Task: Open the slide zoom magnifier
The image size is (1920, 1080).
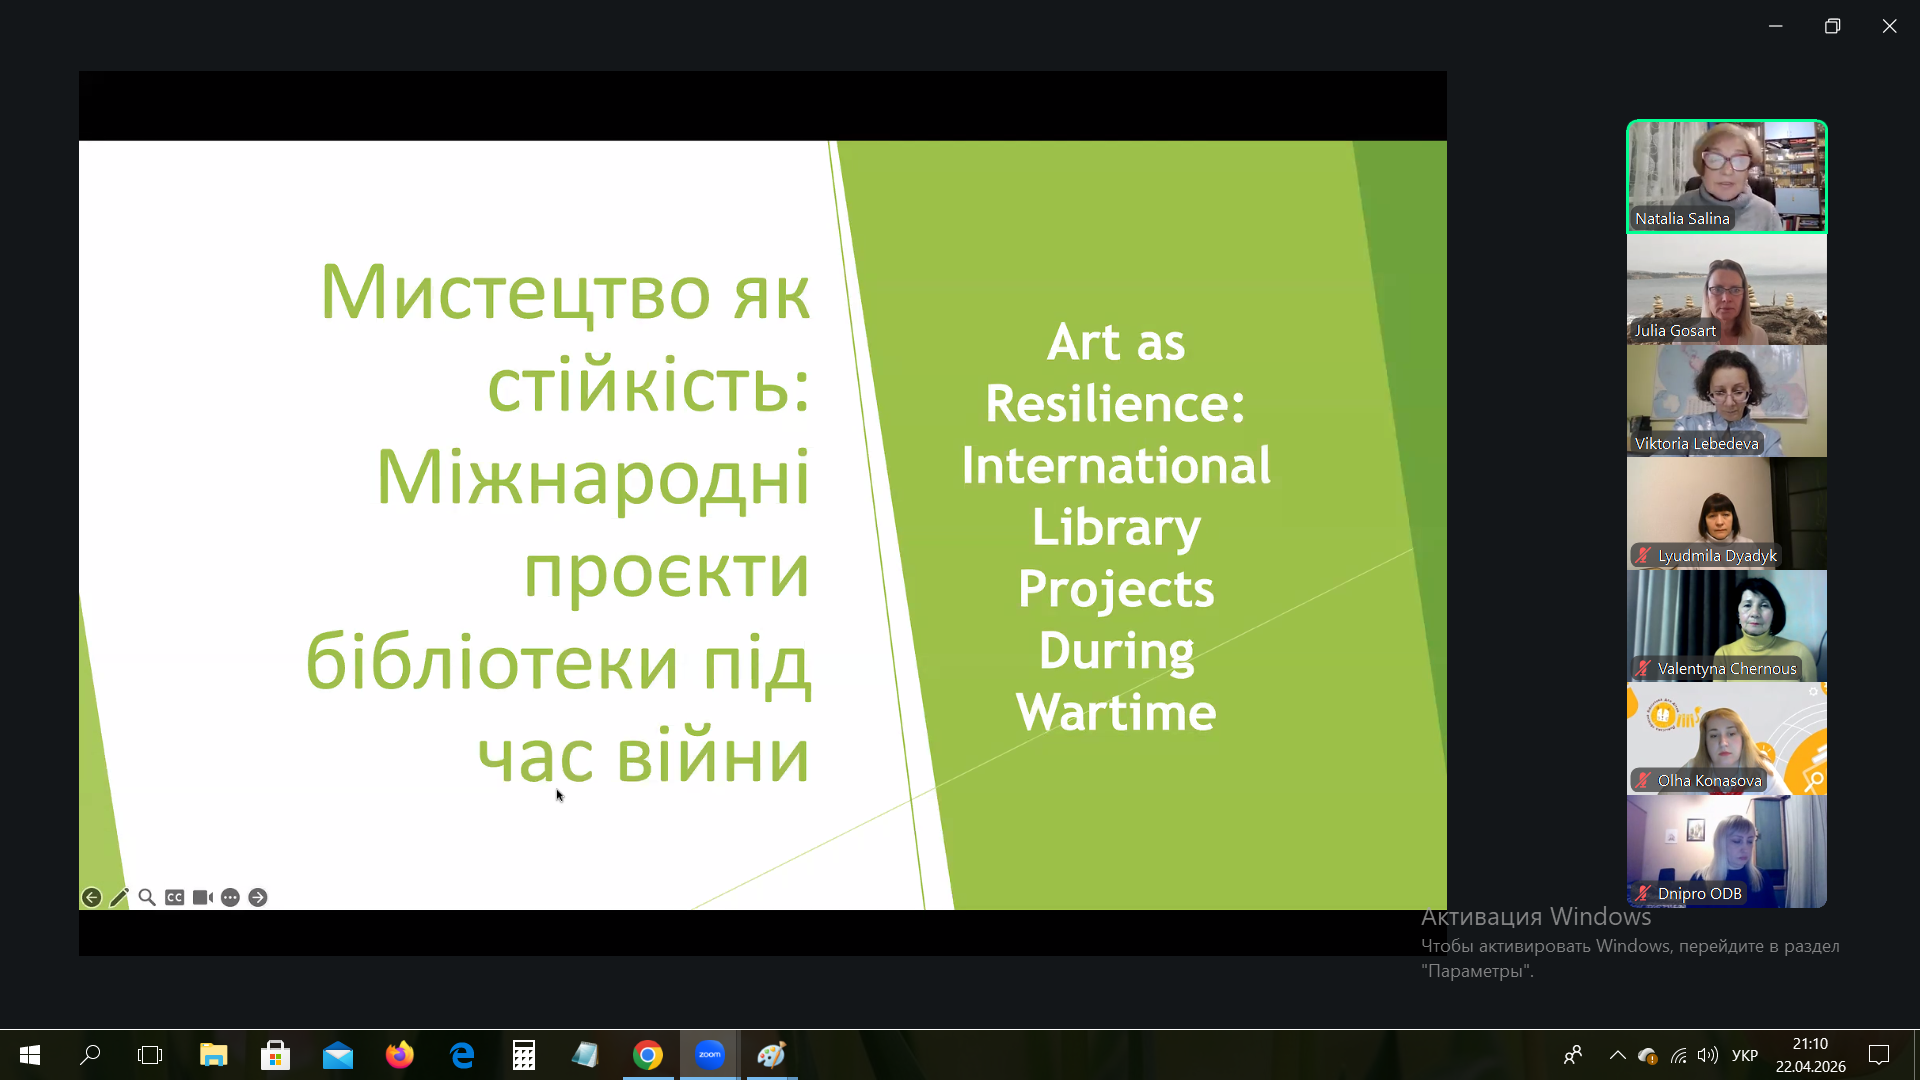Action: coord(147,897)
